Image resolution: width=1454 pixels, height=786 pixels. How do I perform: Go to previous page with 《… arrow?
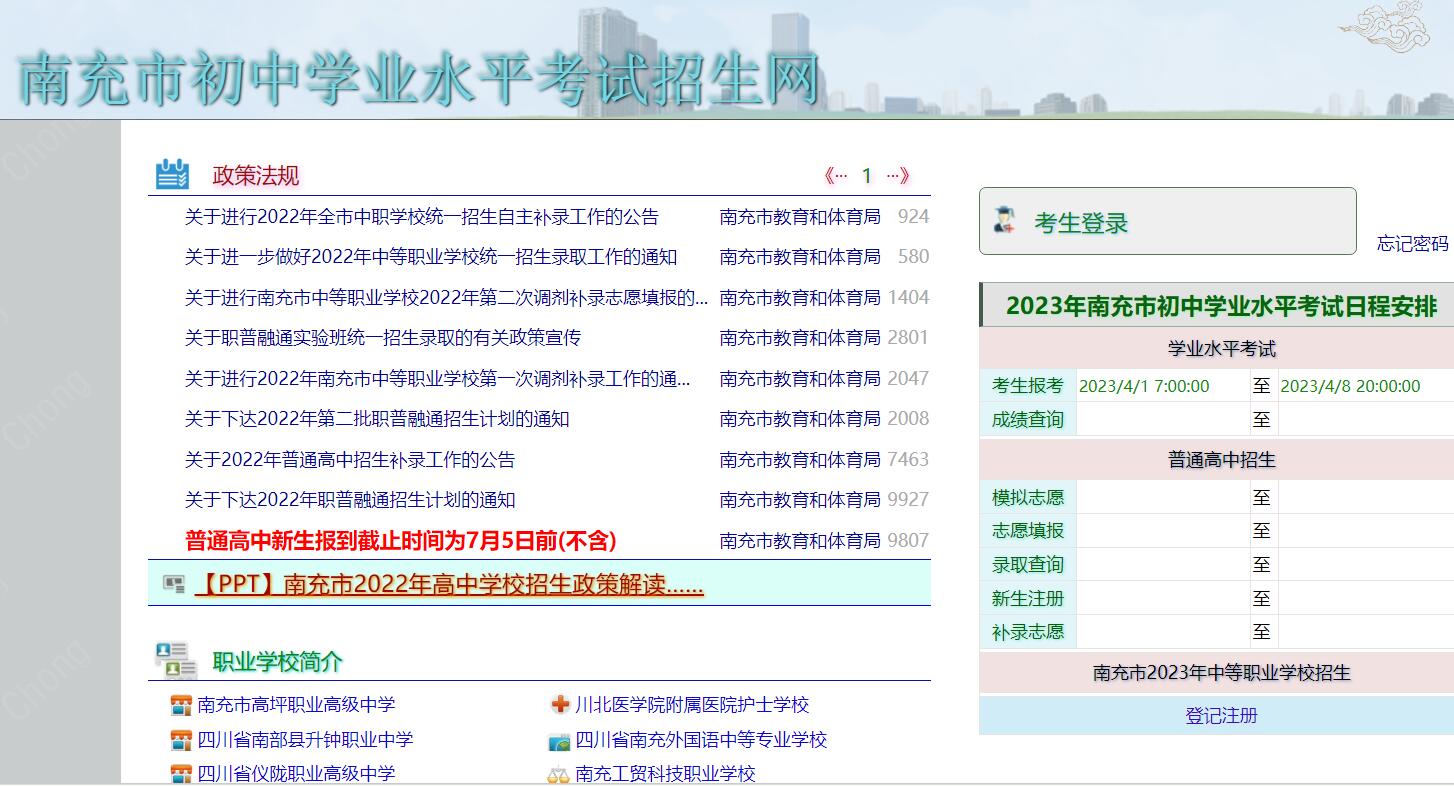point(835,176)
